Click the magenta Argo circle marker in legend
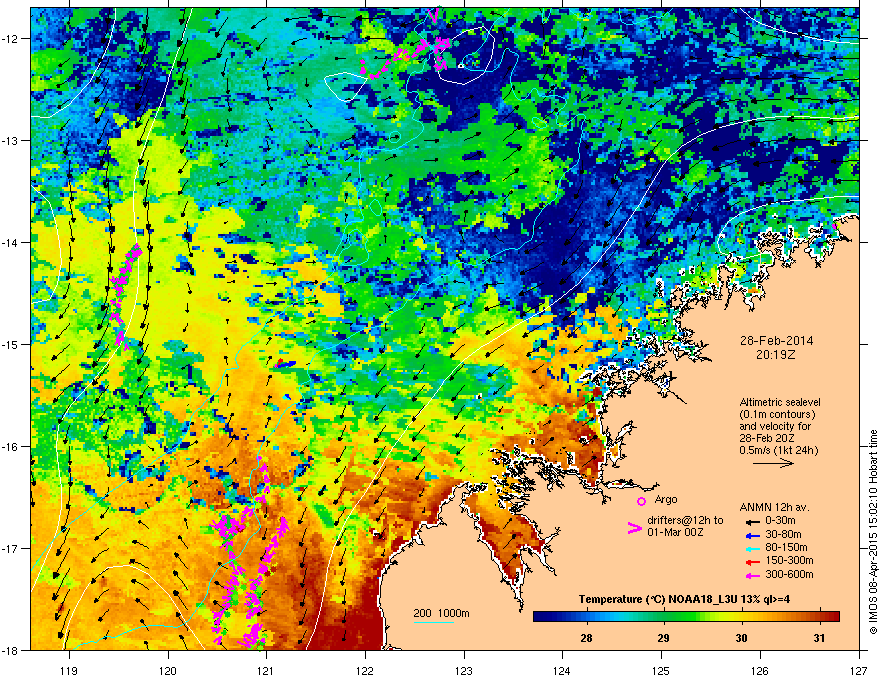880x680 pixels. click(641, 501)
